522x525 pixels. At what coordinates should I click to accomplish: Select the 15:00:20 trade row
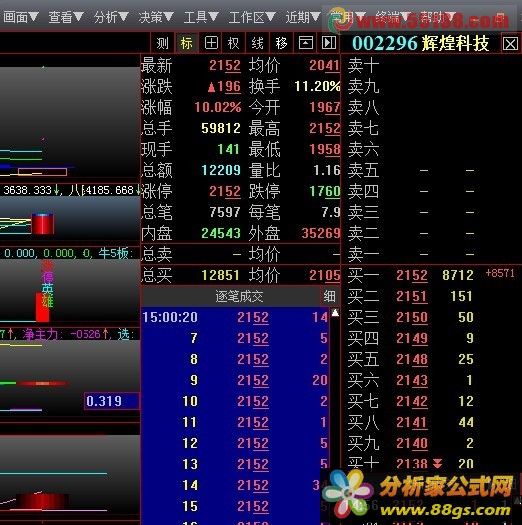(x=235, y=317)
